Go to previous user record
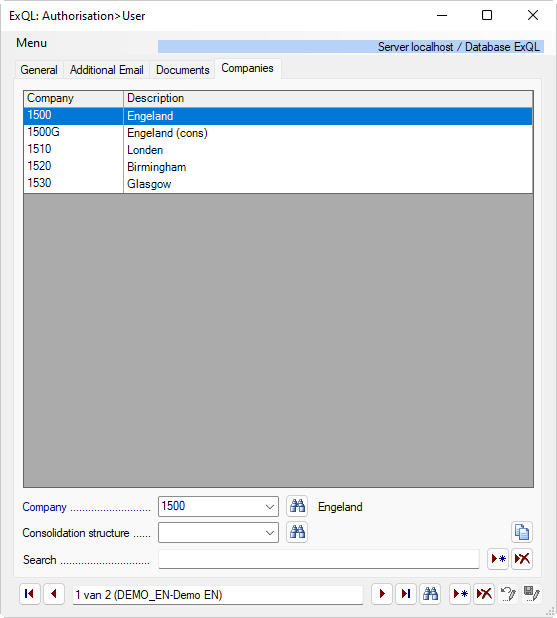Image resolution: width=557 pixels, height=618 pixels. point(54,594)
